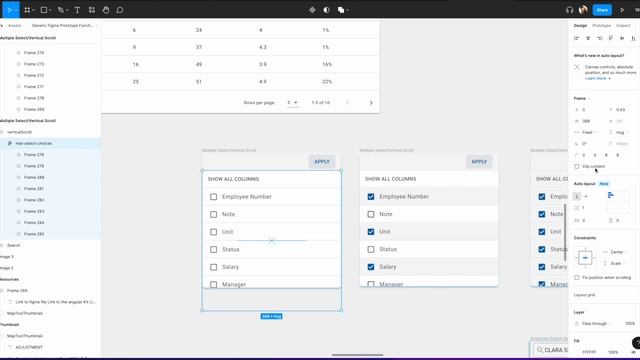Click the Present play icon
The width and height of the screenshot is (640, 360).
622,10
